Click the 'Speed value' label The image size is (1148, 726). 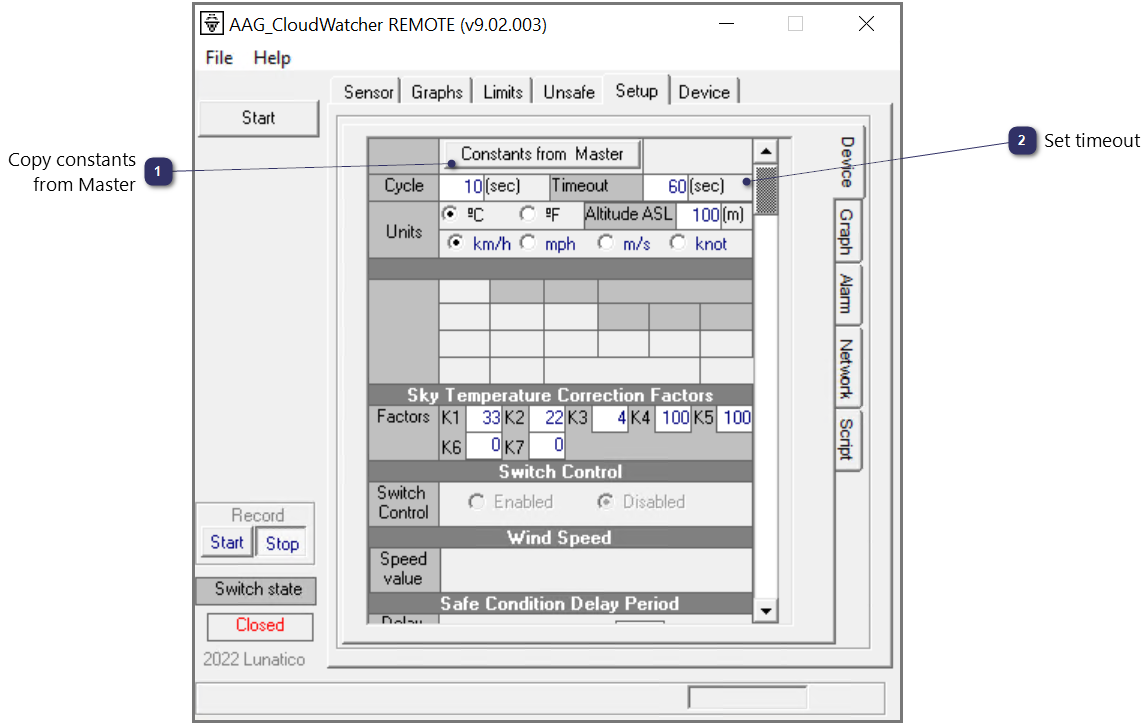point(403,569)
